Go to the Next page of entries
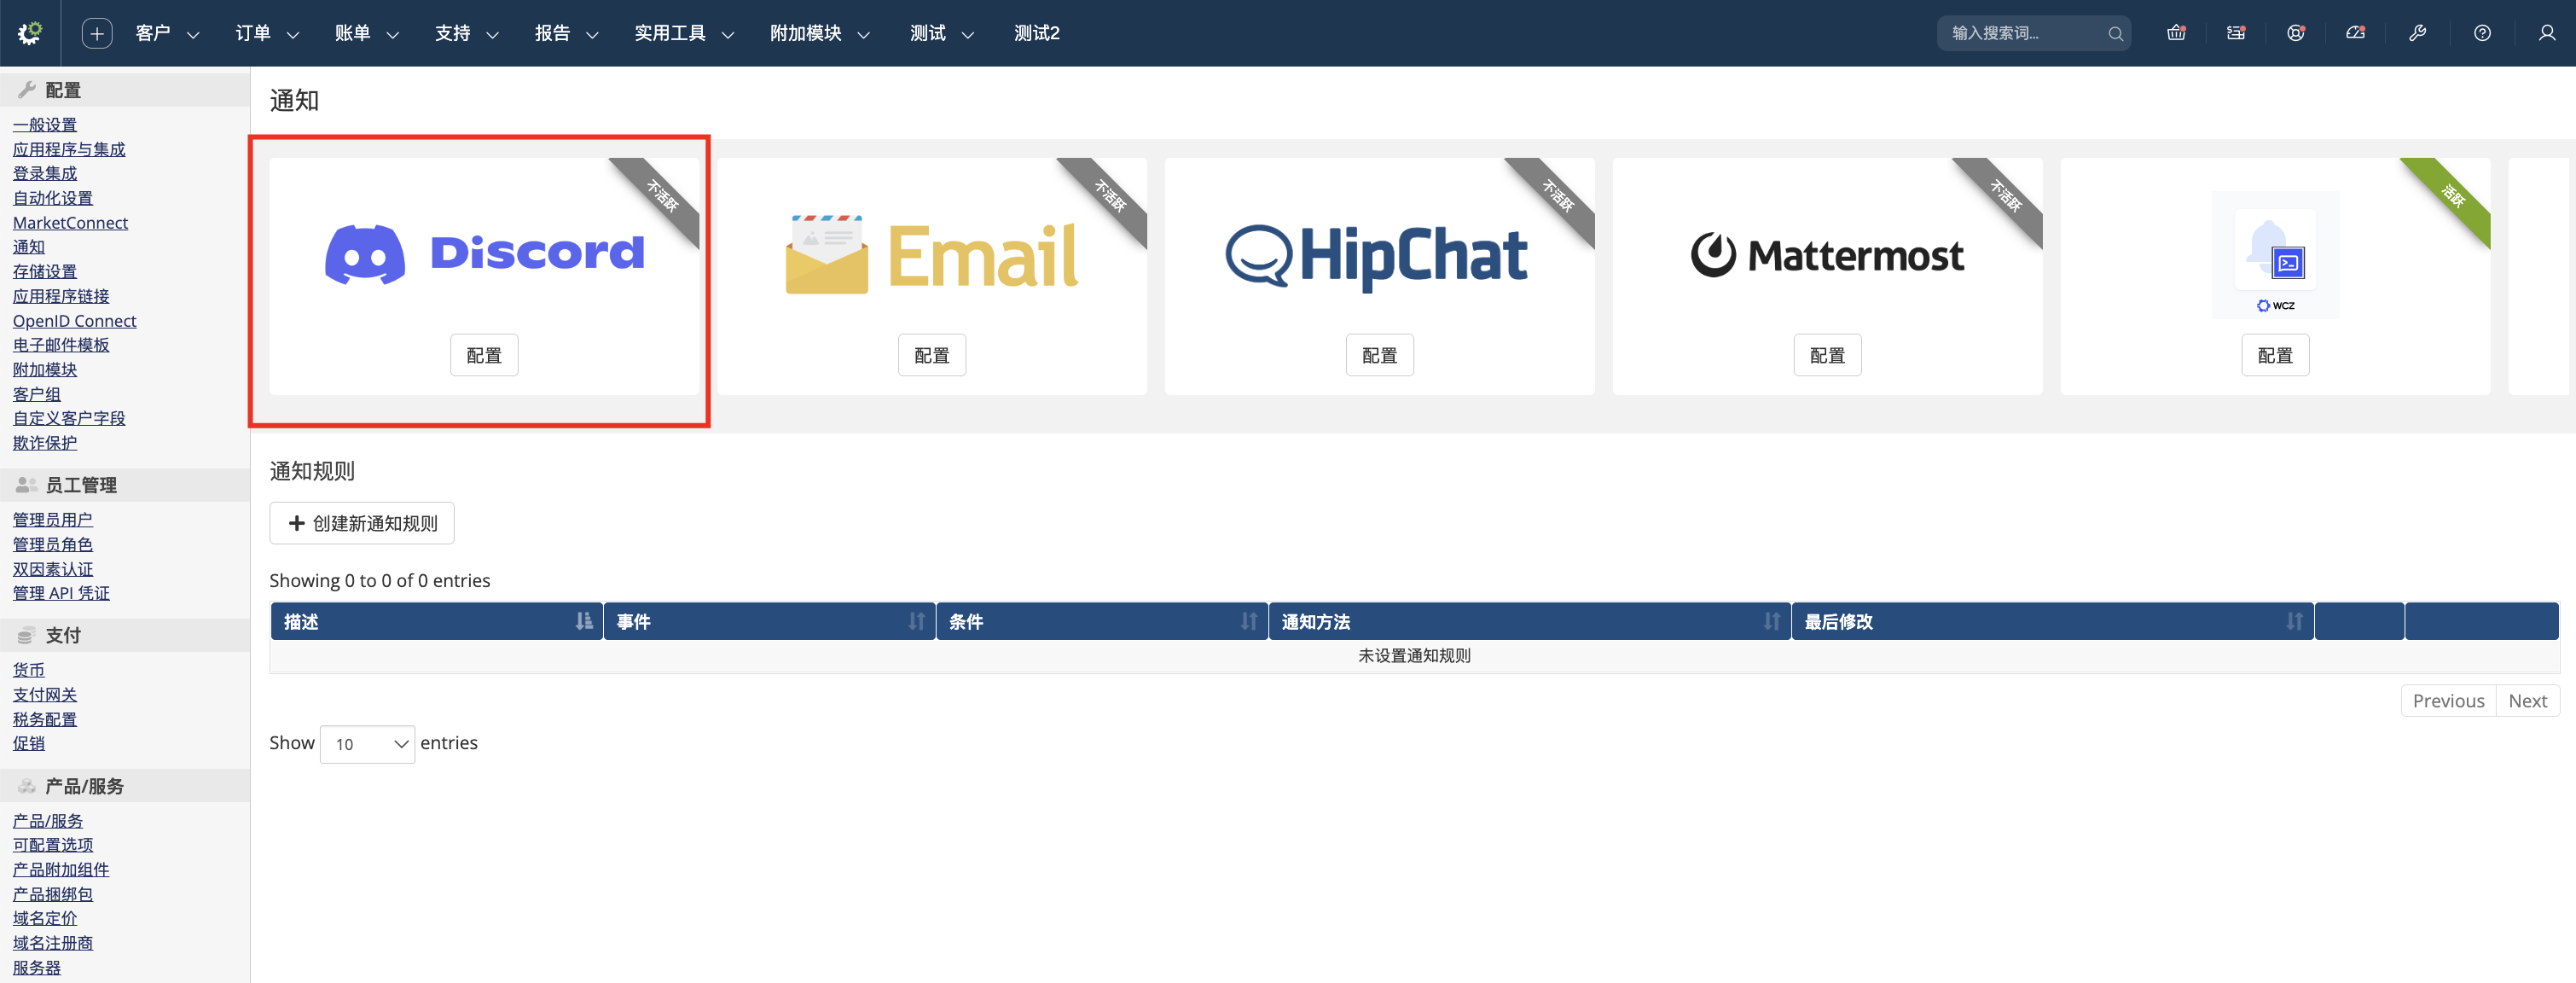Viewport: 2576px width, 983px height. pos(2528,701)
